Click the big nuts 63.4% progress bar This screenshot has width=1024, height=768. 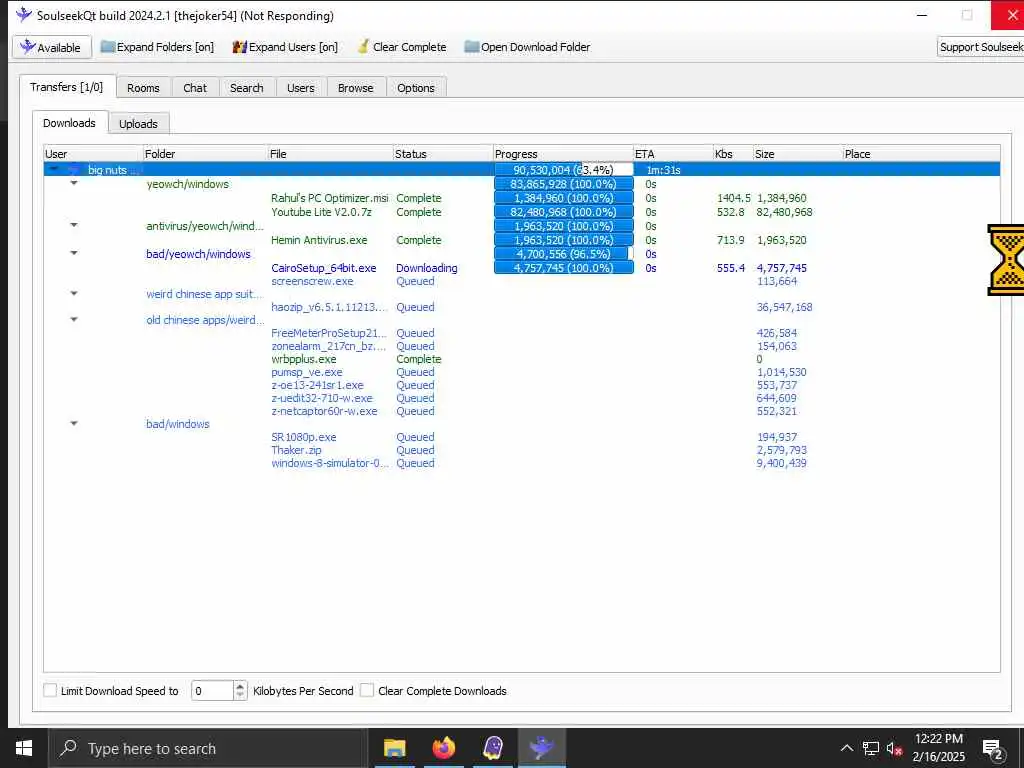point(564,170)
